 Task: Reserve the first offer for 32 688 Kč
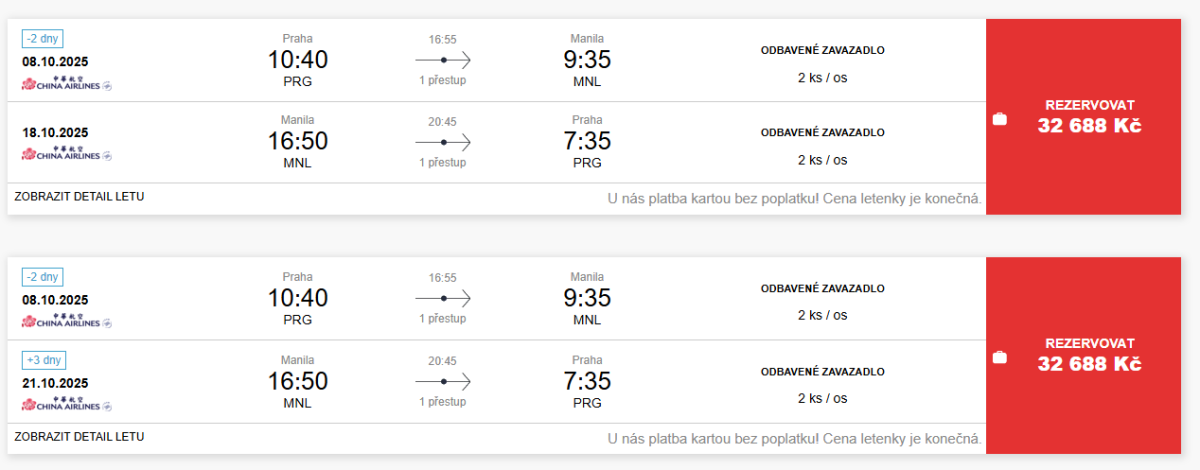[x=1090, y=116]
